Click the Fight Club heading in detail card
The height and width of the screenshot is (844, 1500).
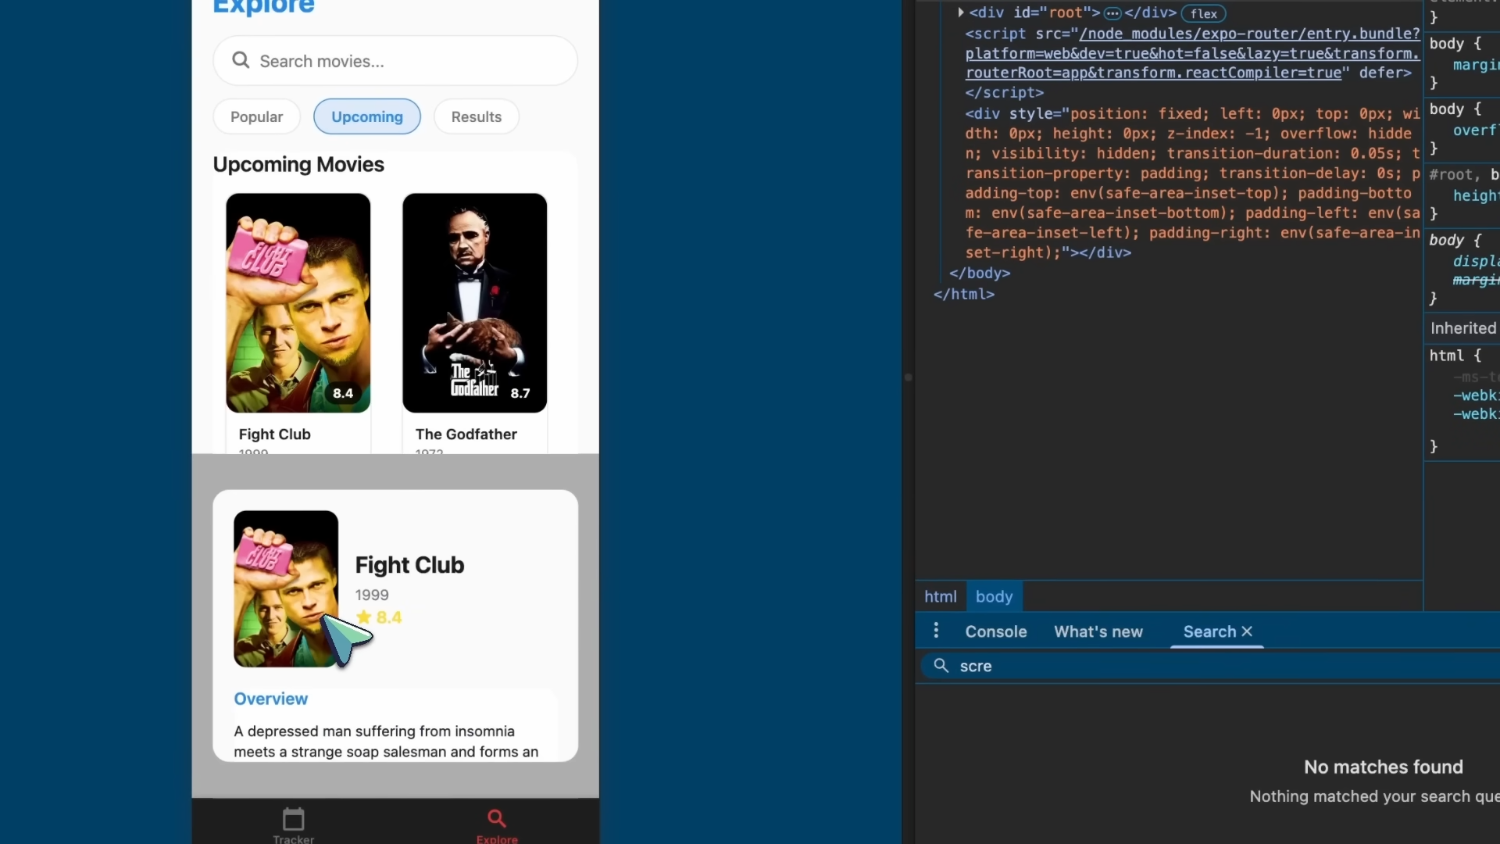[410, 565]
